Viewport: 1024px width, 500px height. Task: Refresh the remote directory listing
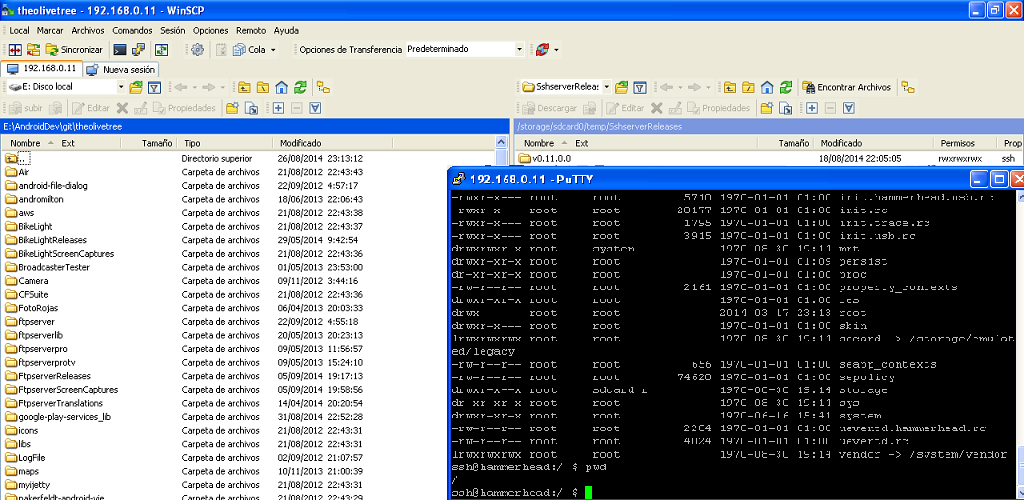click(785, 87)
